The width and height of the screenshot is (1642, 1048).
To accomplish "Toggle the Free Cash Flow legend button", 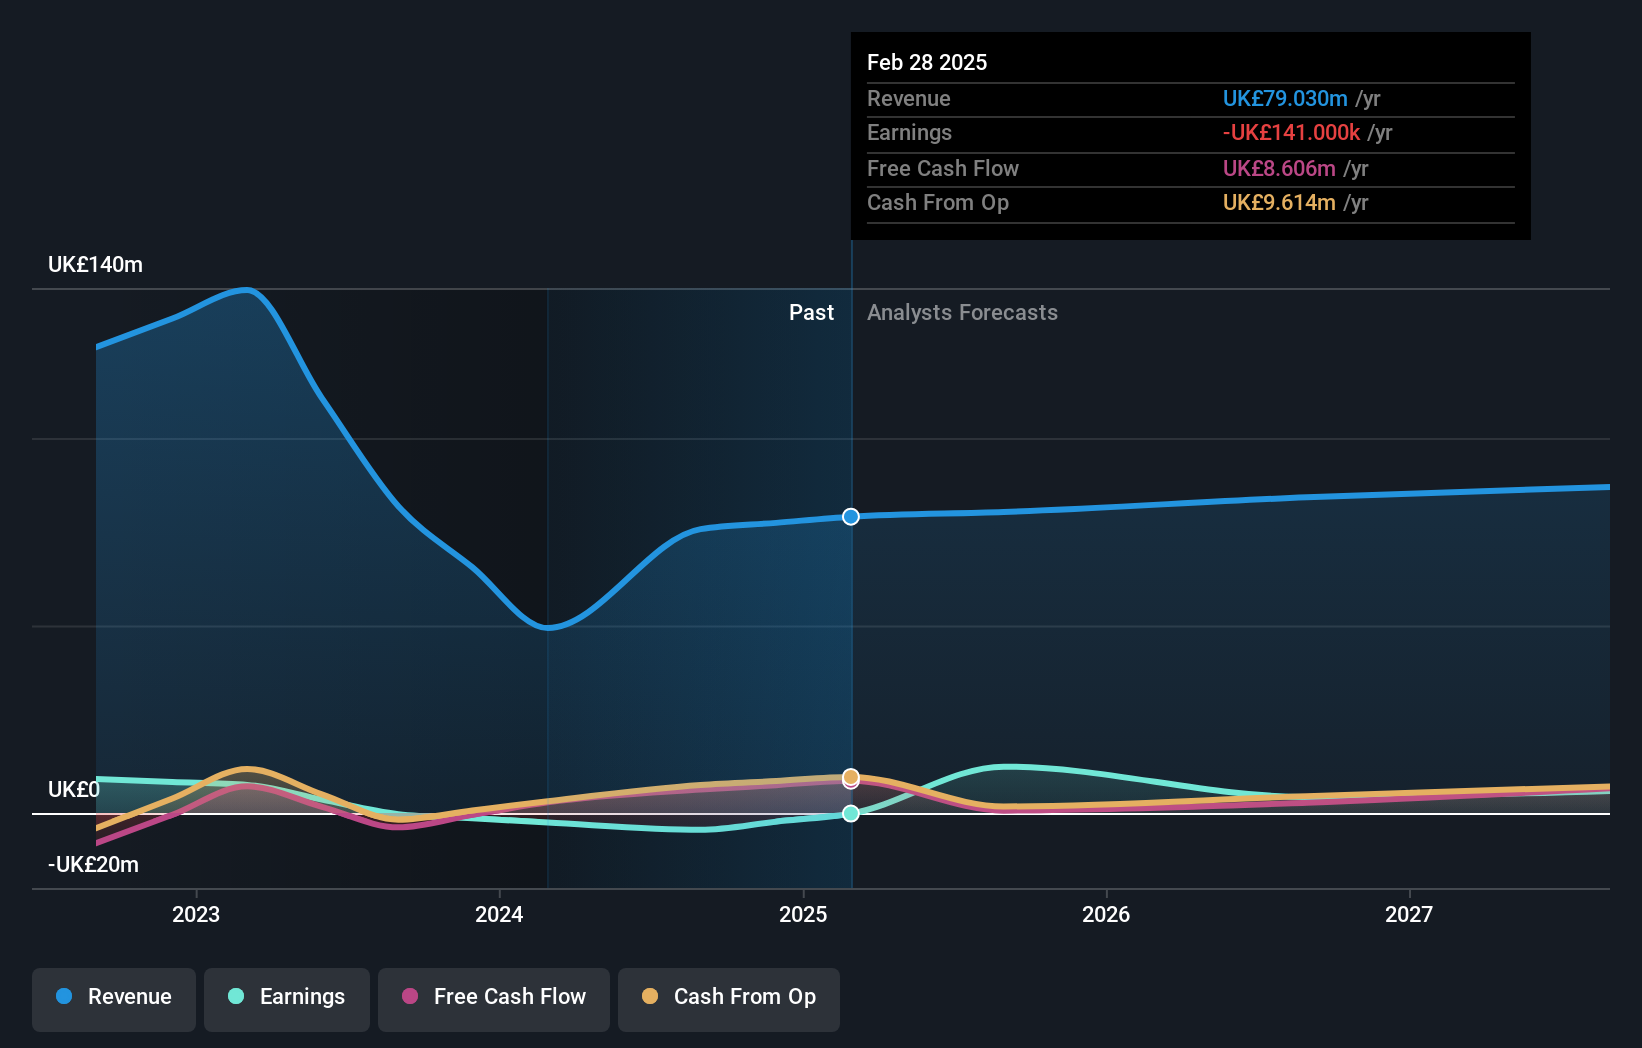I will click(494, 999).
